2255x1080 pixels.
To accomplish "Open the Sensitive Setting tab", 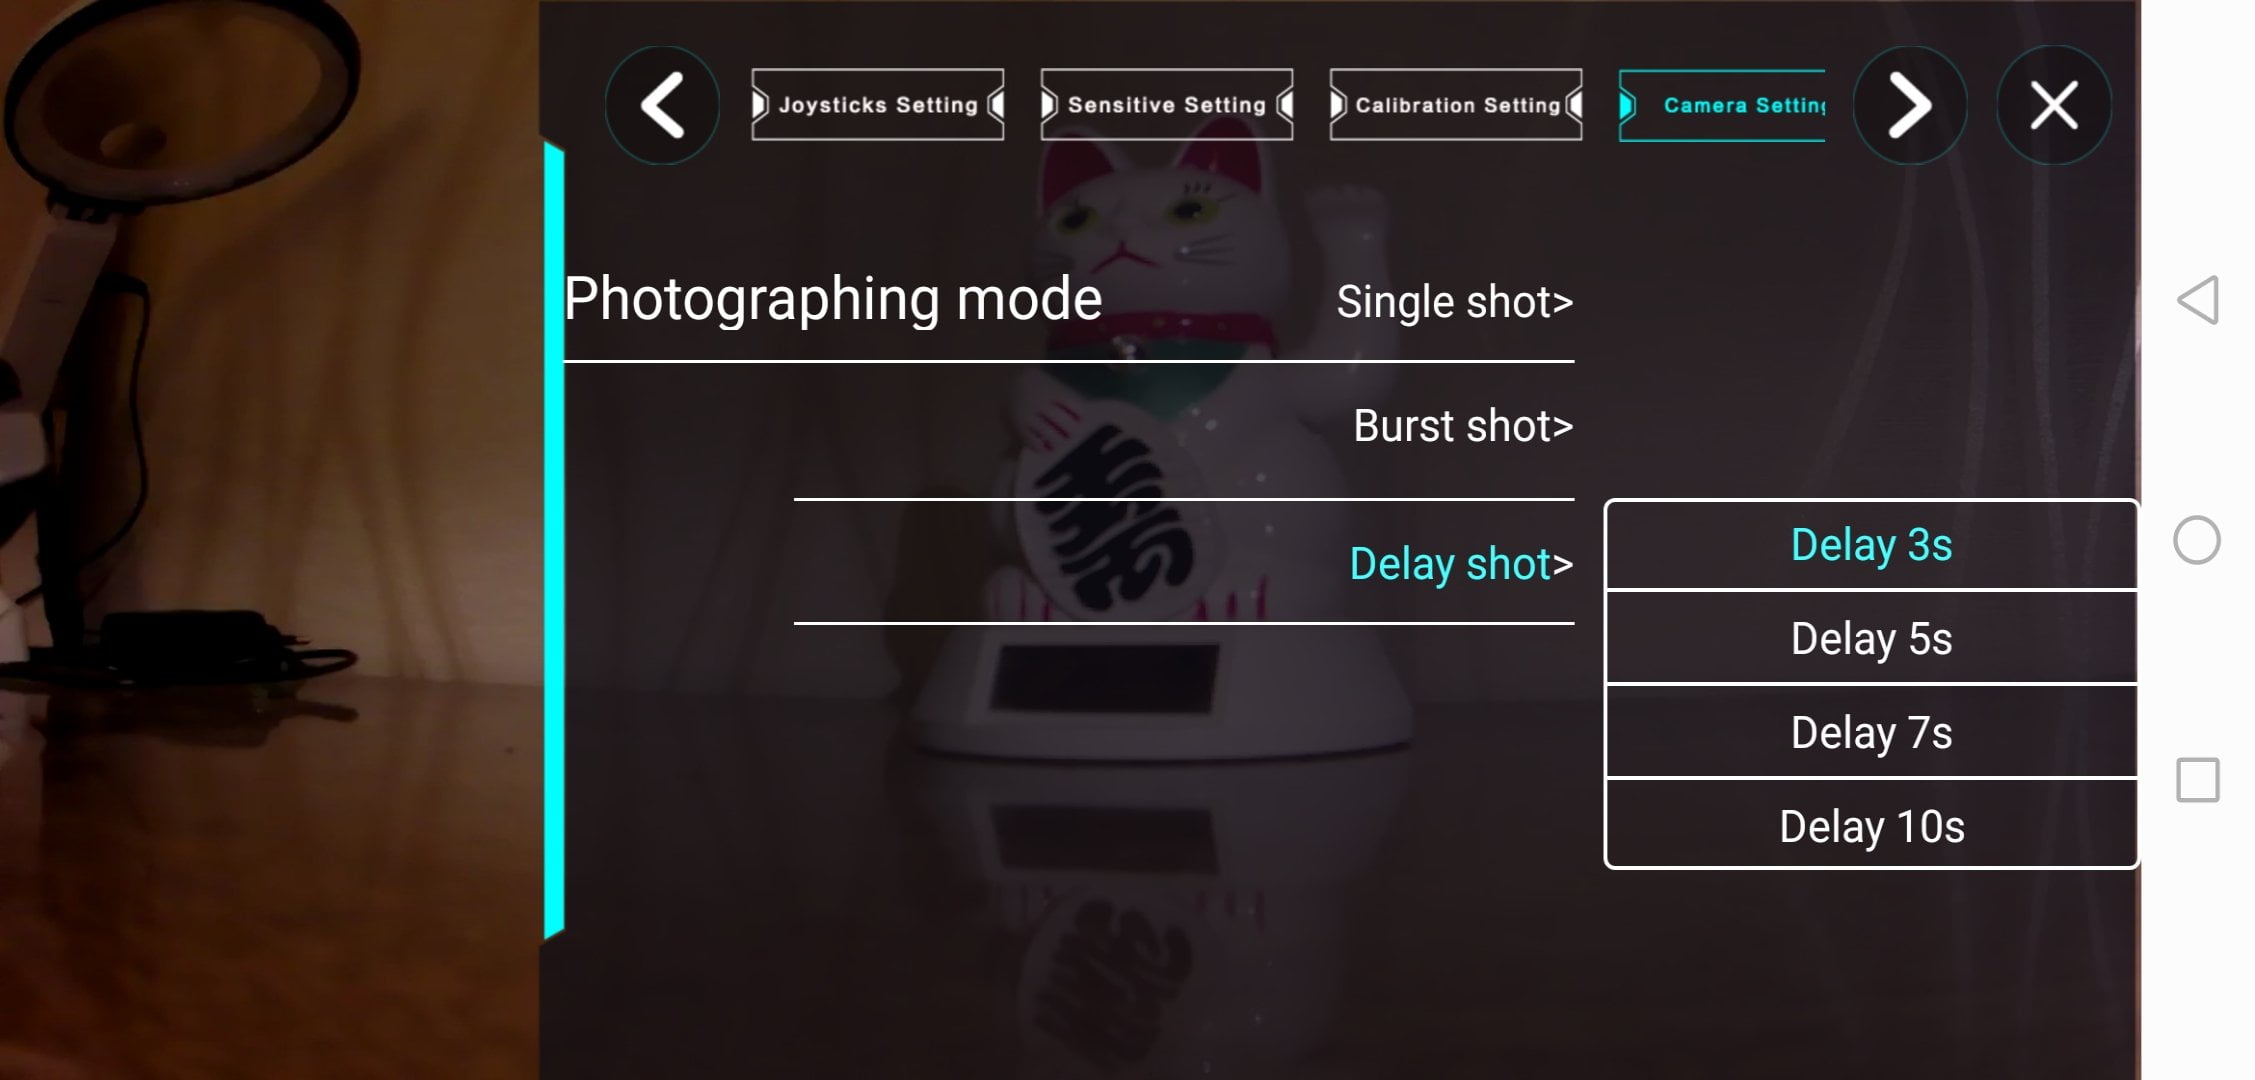I will [x=1167, y=105].
